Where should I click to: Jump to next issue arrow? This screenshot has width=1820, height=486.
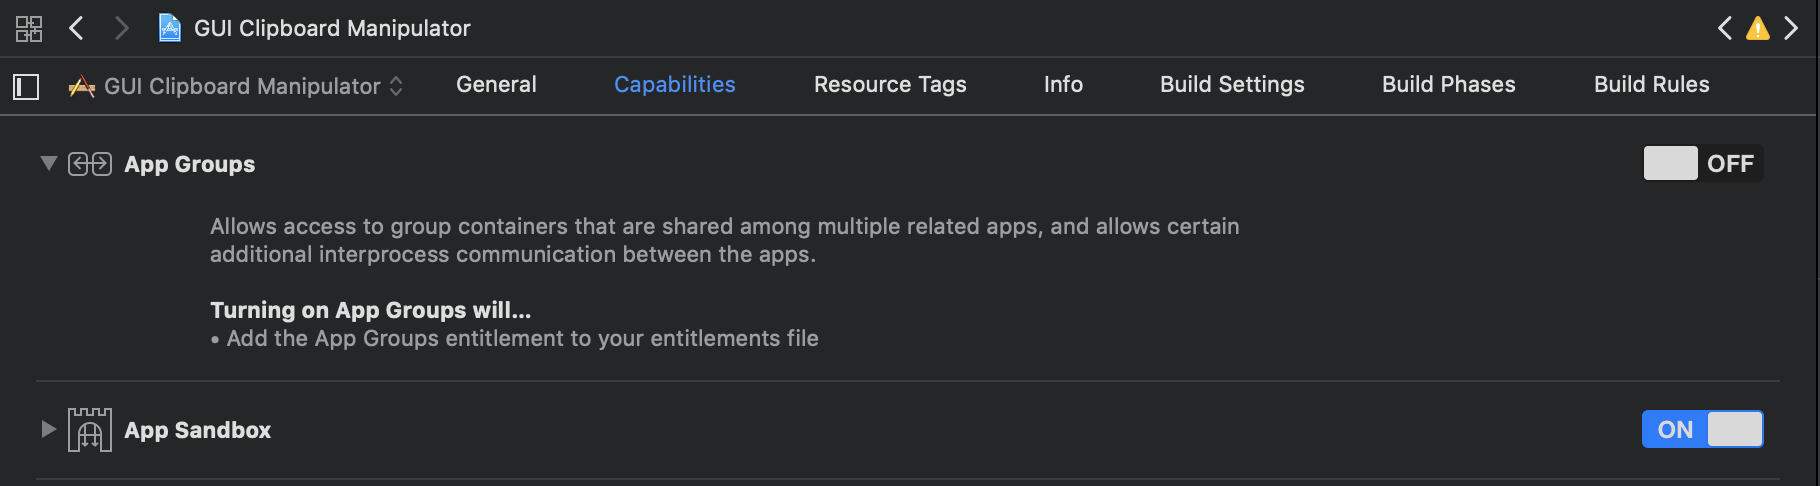[x=1791, y=28]
